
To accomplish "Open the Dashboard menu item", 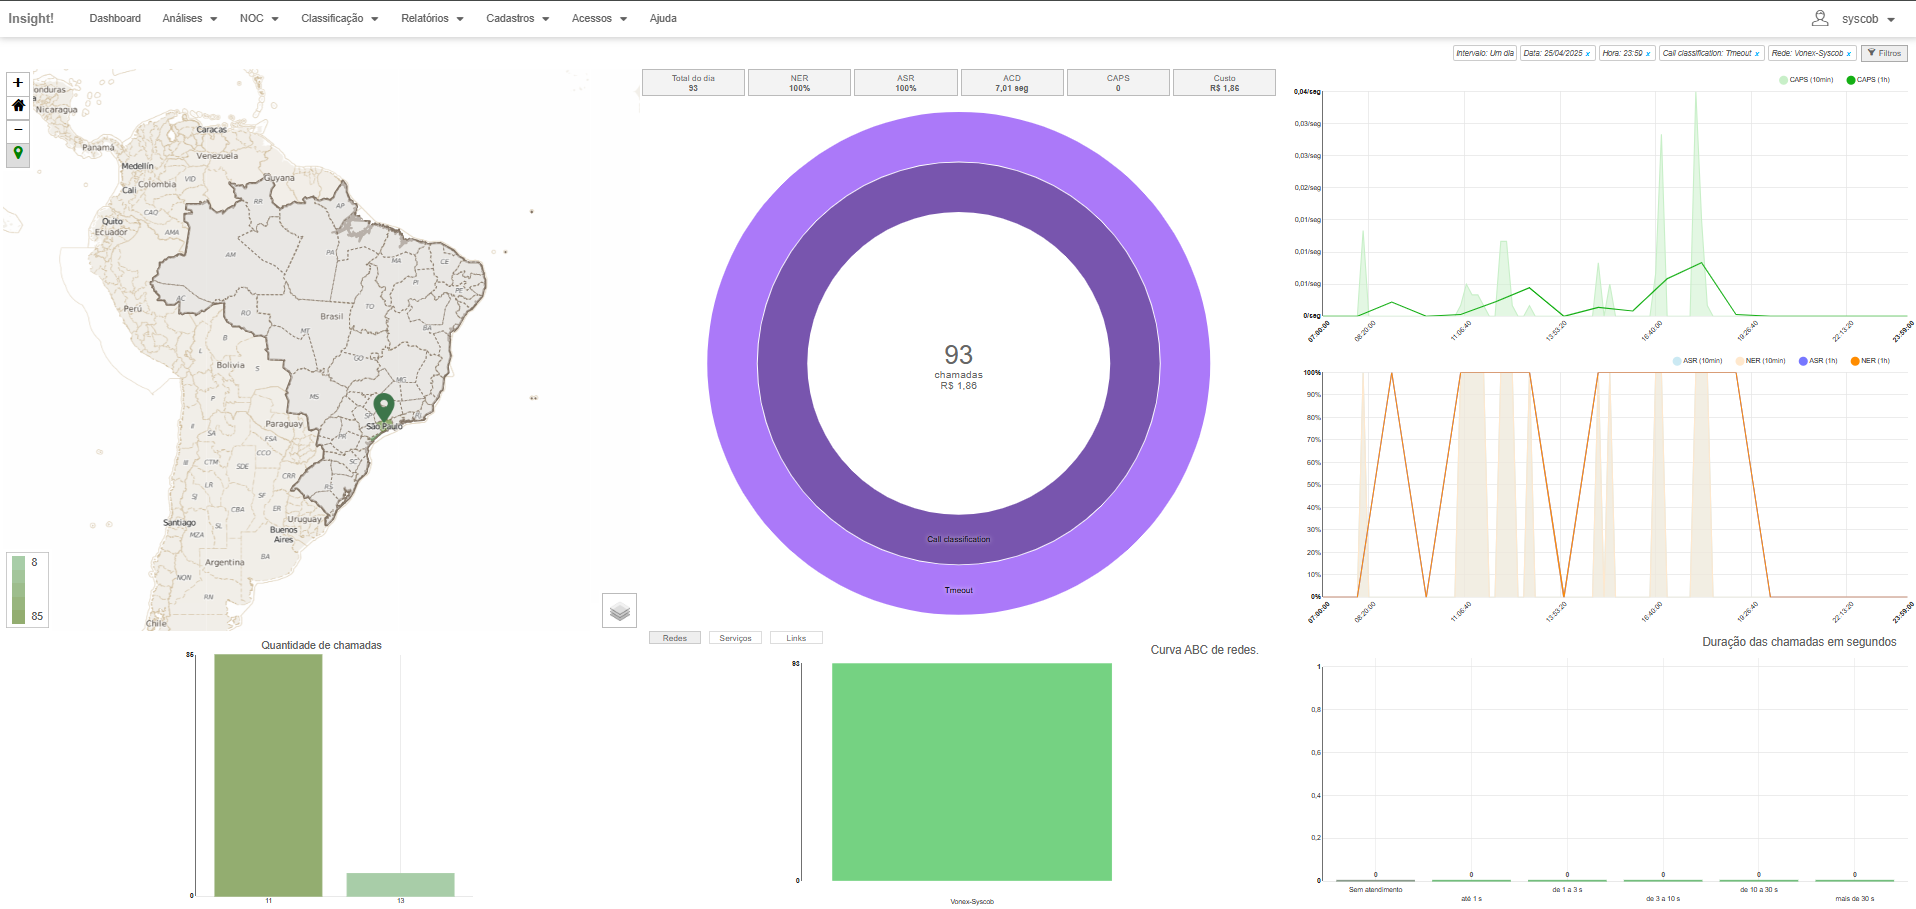I will coord(115,18).
